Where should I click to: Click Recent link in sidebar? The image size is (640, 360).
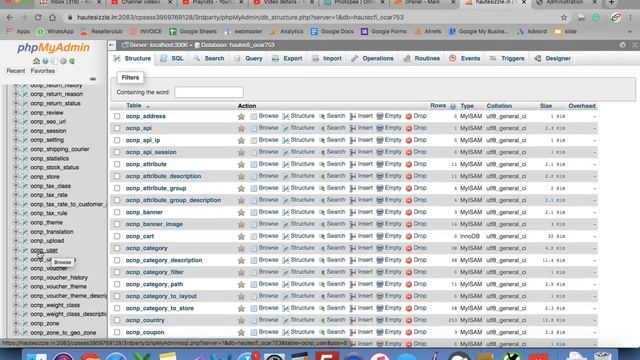pos(16,71)
